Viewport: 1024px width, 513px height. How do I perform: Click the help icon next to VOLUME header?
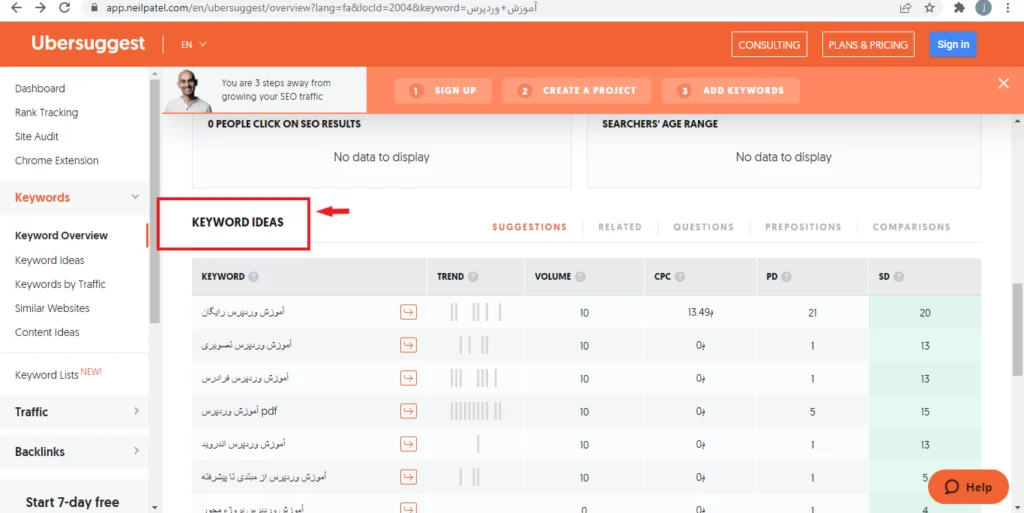[x=580, y=277]
